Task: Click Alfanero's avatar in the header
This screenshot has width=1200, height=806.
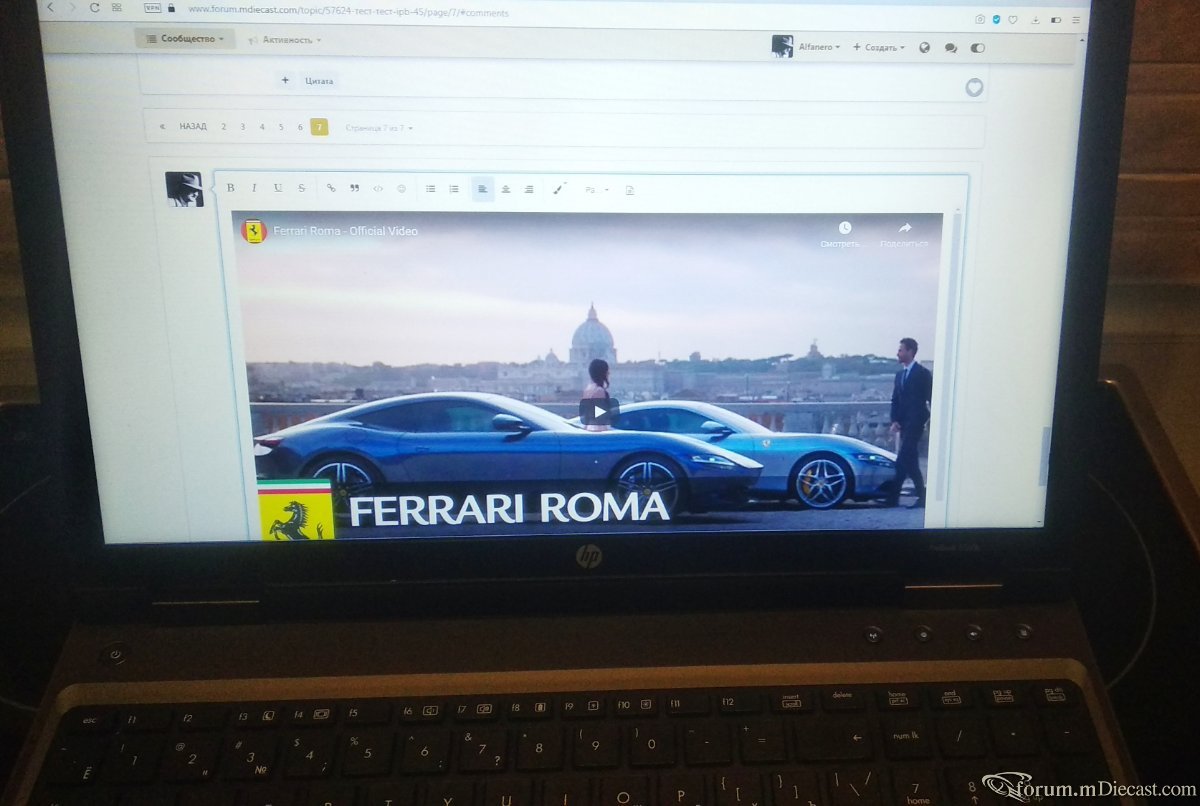Action: coord(782,45)
